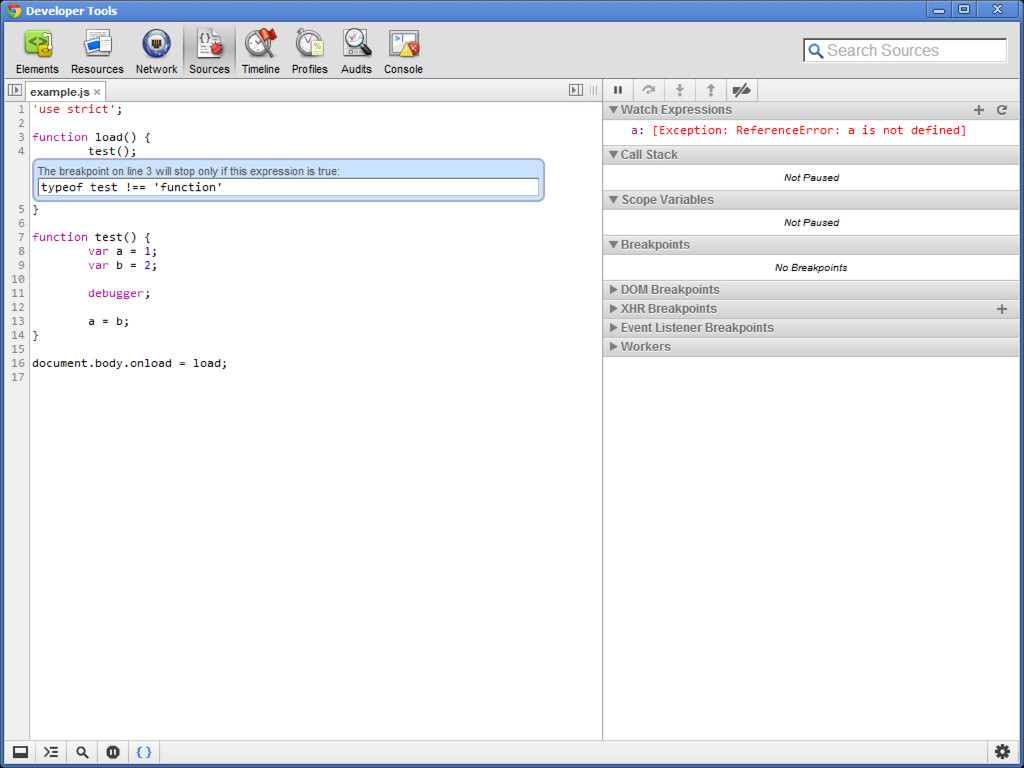Switch to the Console panel
The image size is (1024, 768).
point(403,52)
